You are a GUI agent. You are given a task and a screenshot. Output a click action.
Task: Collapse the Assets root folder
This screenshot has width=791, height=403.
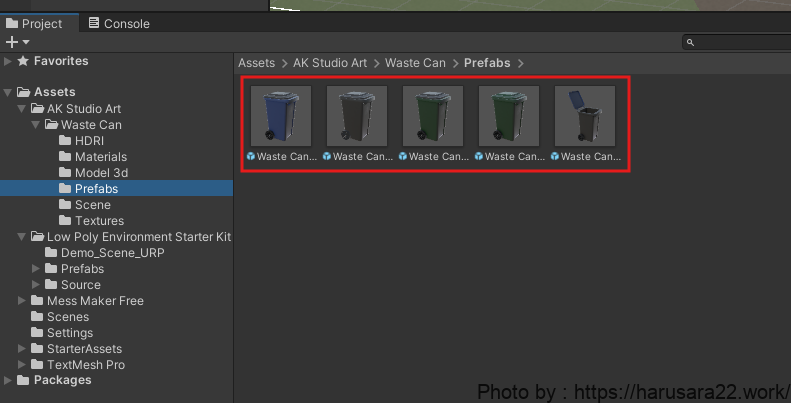(x=9, y=93)
